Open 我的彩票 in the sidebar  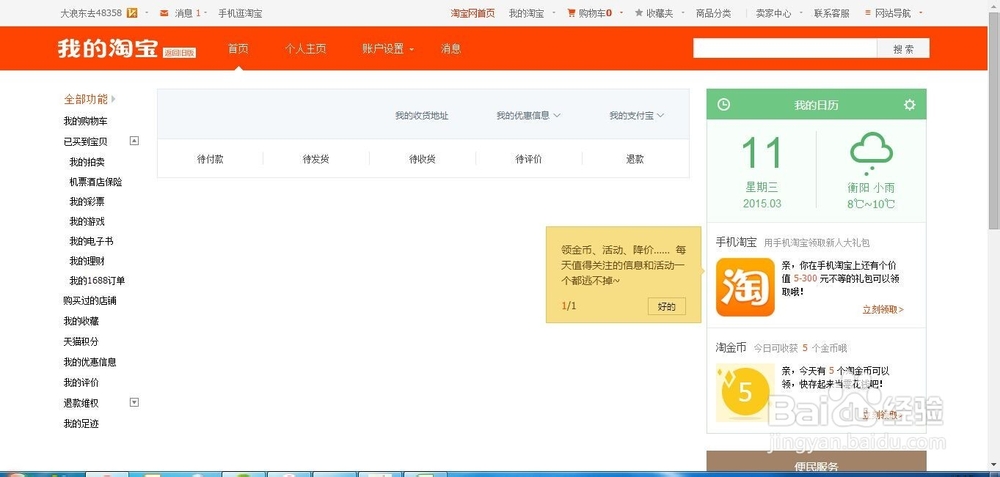pyautogui.click(x=87, y=202)
